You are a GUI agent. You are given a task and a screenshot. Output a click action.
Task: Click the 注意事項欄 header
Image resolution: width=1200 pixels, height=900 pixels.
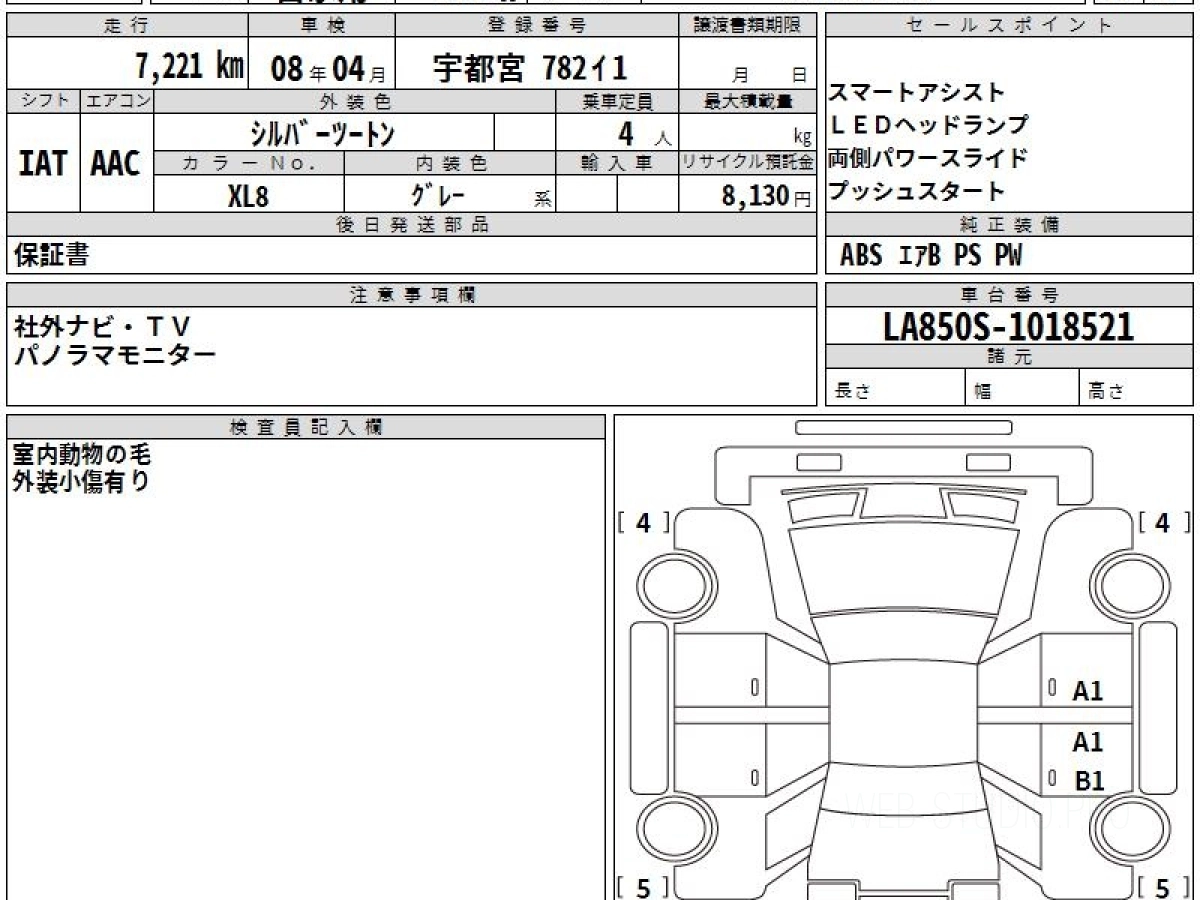[411, 295]
